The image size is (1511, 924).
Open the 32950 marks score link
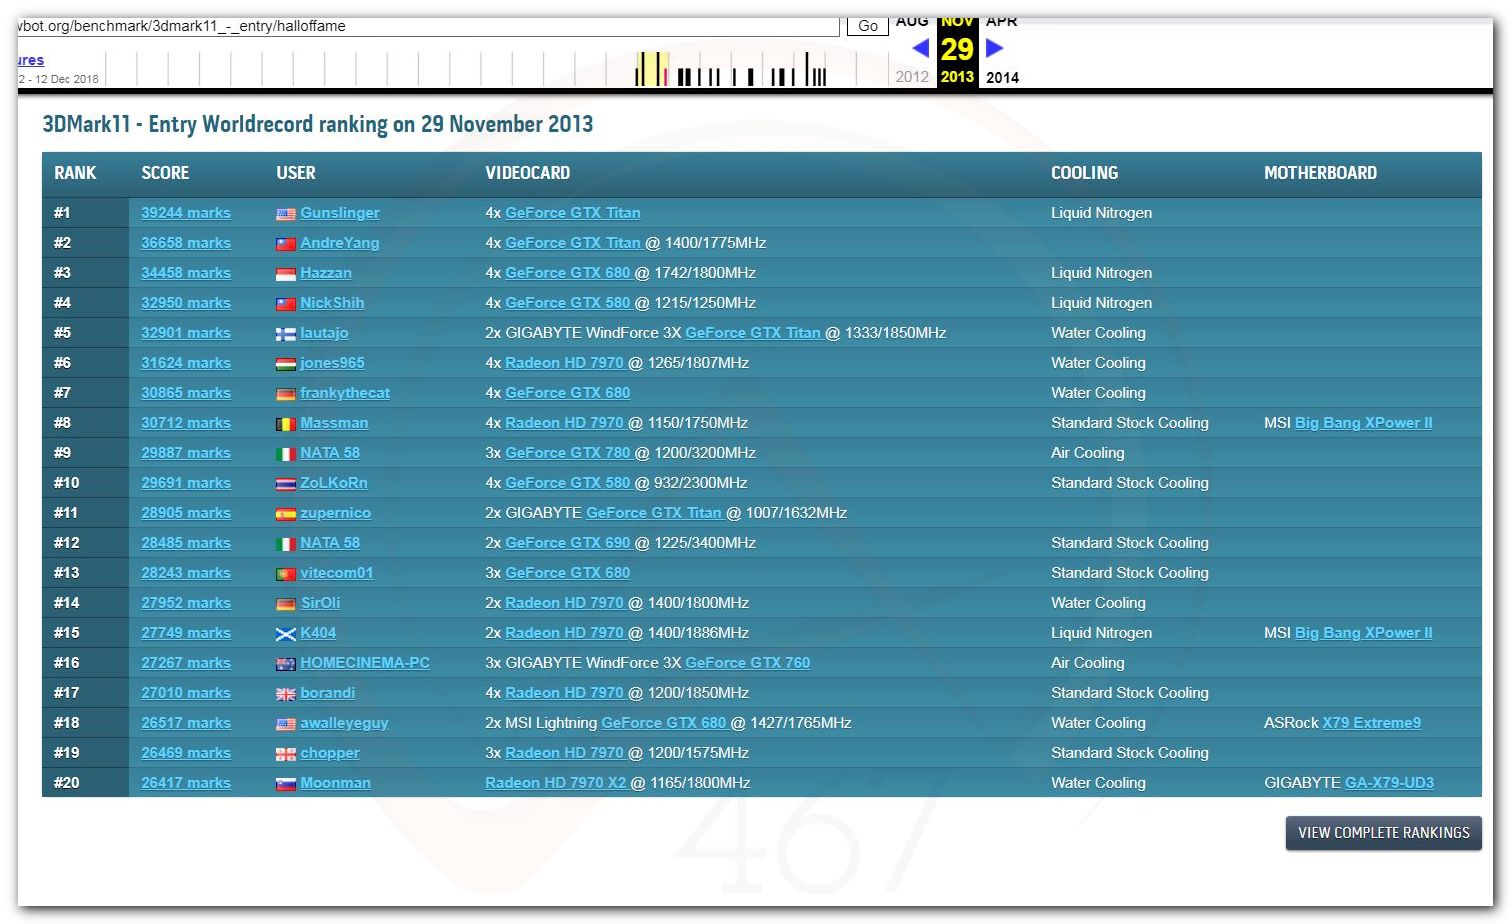click(x=186, y=303)
